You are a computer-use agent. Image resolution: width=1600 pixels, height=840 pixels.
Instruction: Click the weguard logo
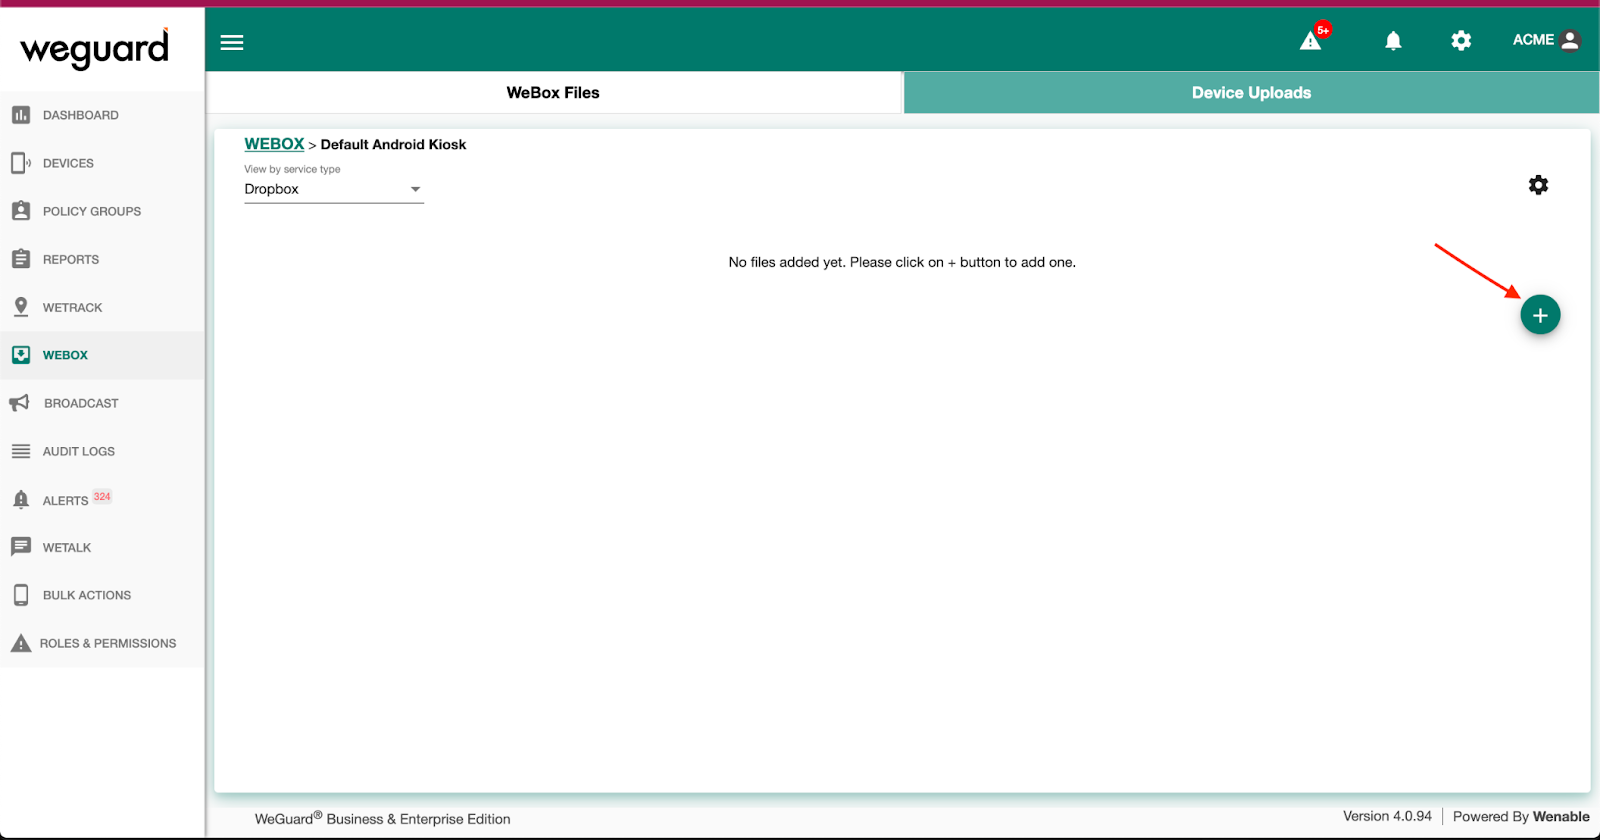95,48
